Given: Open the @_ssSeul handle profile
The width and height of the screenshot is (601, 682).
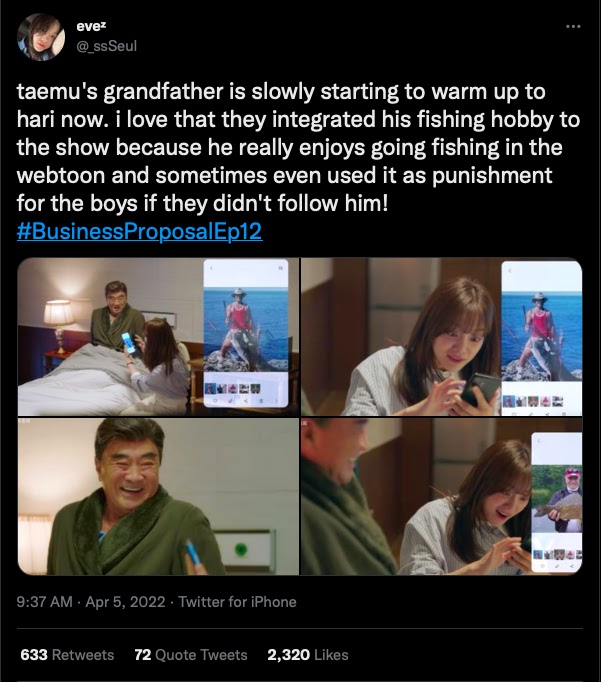Looking at the screenshot, I should 107,46.
